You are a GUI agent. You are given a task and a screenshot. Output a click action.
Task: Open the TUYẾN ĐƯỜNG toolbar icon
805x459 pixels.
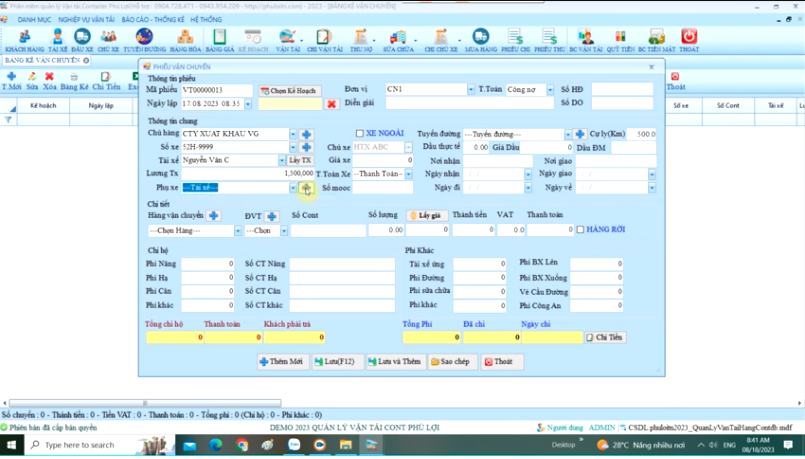144,41
